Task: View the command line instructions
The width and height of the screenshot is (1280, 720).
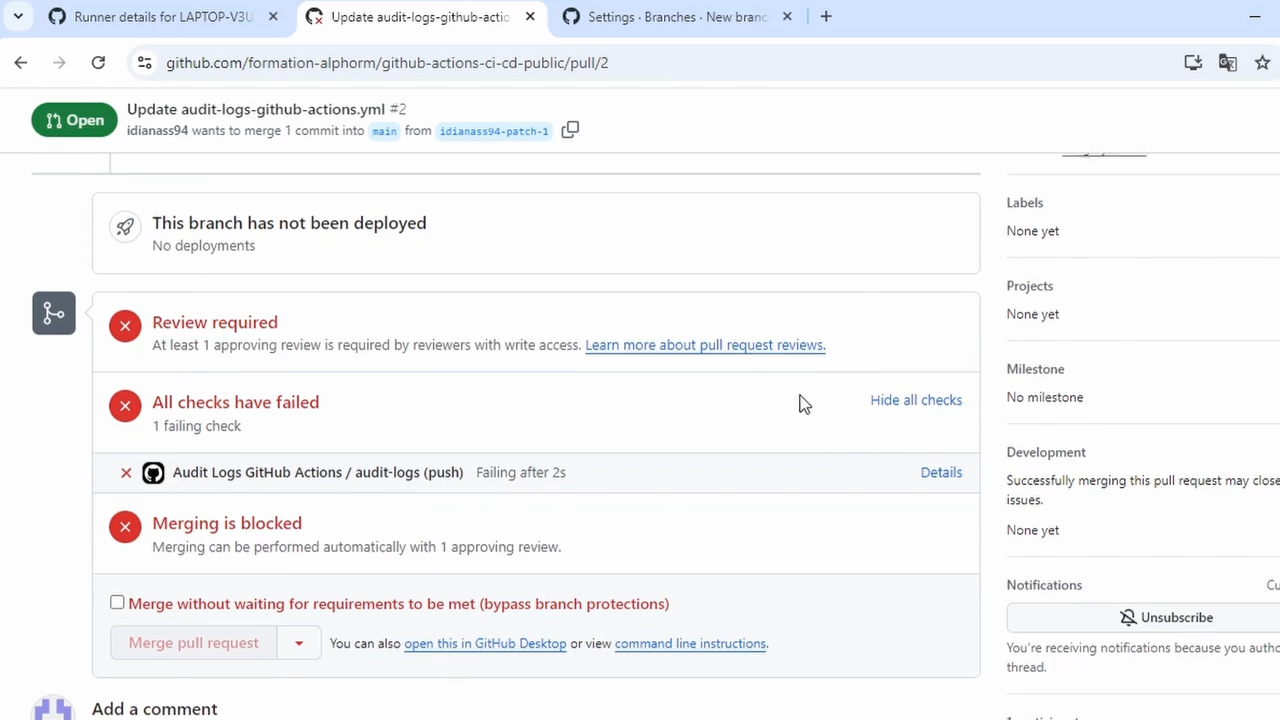Action: click(690, 643)
